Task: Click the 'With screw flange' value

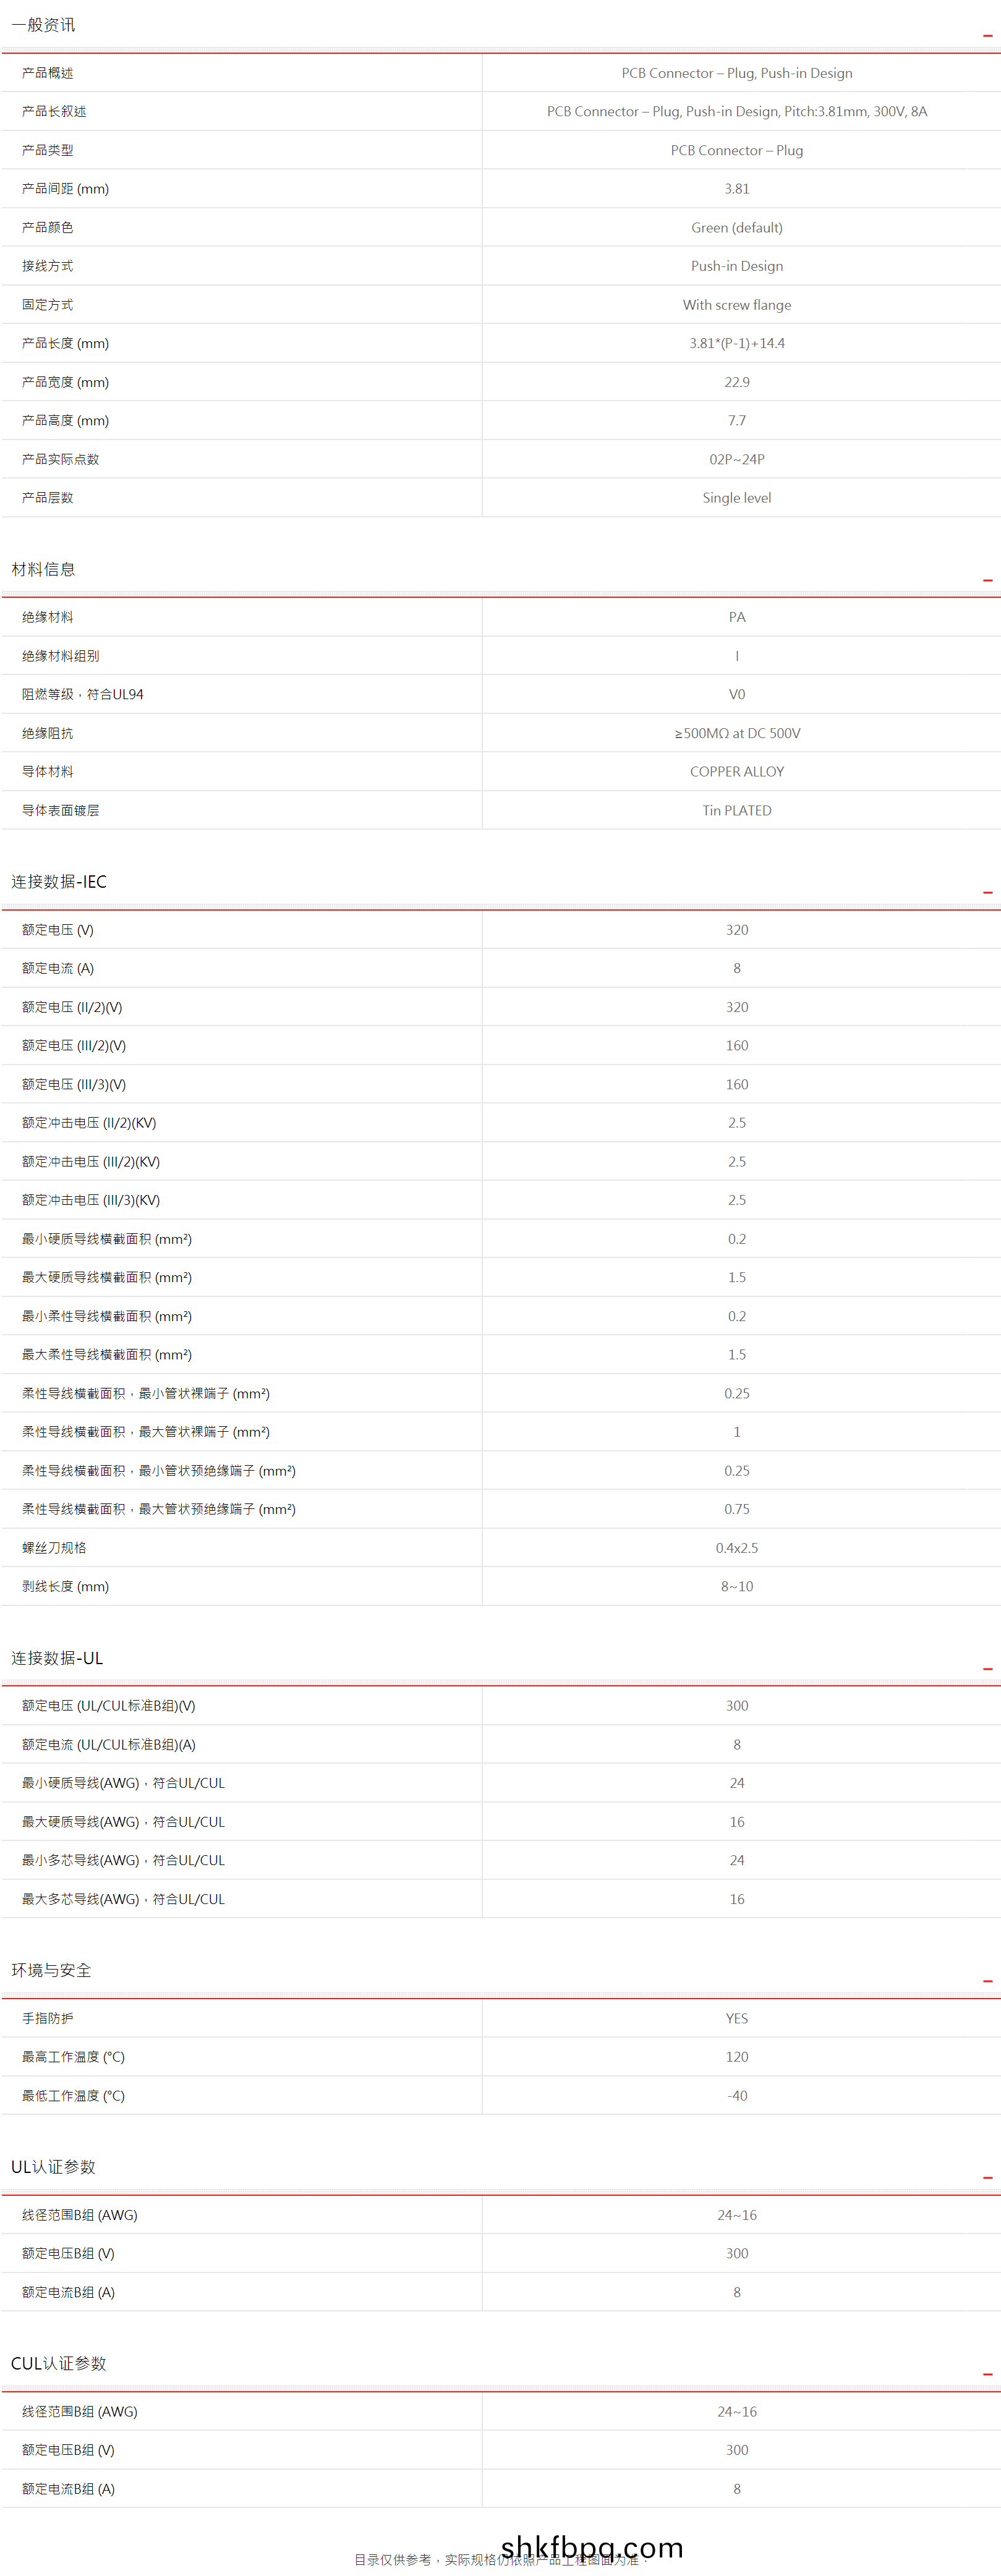Action: tap(736, 305)
